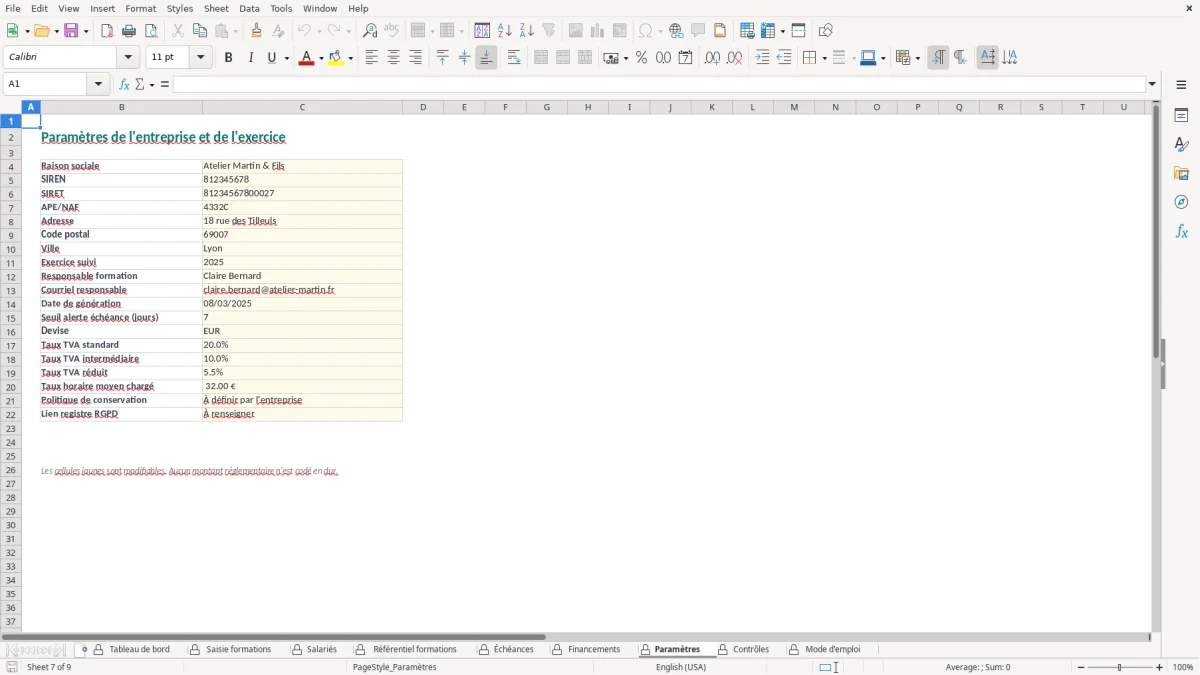Image resolution: width=1200 pixels, height=675 pixels.
Task: Expand the font name dropdown
Action: click(129, 58)
